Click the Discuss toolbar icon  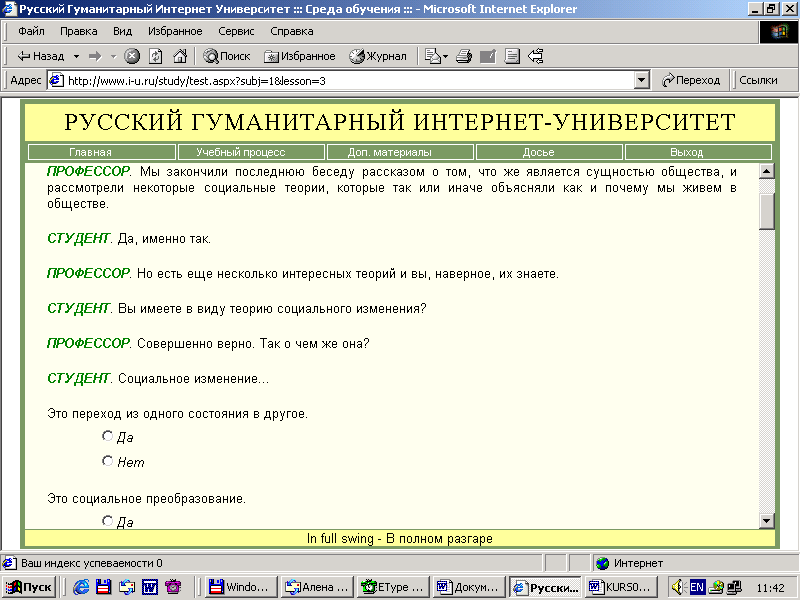click(512, 56)
